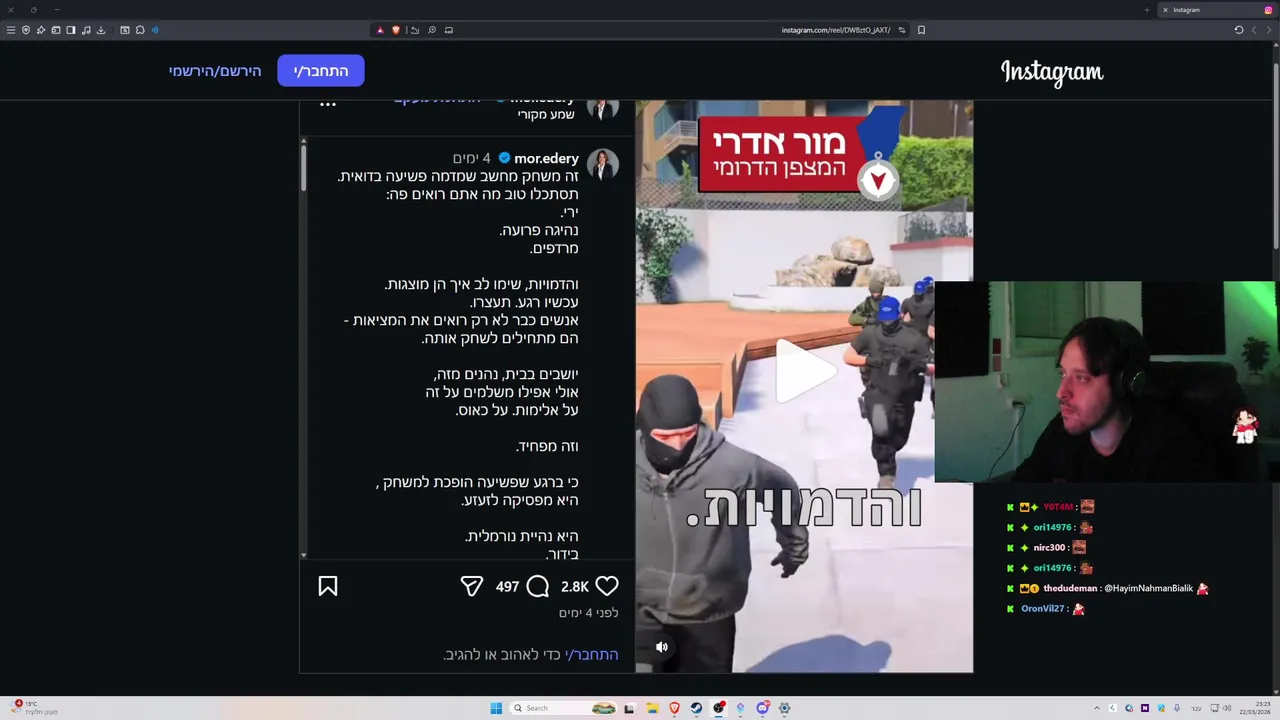The height and width of the screenshot is (720, 1280).
Task: Click the downloads arrow icon in browser toolbar
Action: [101, 30]
